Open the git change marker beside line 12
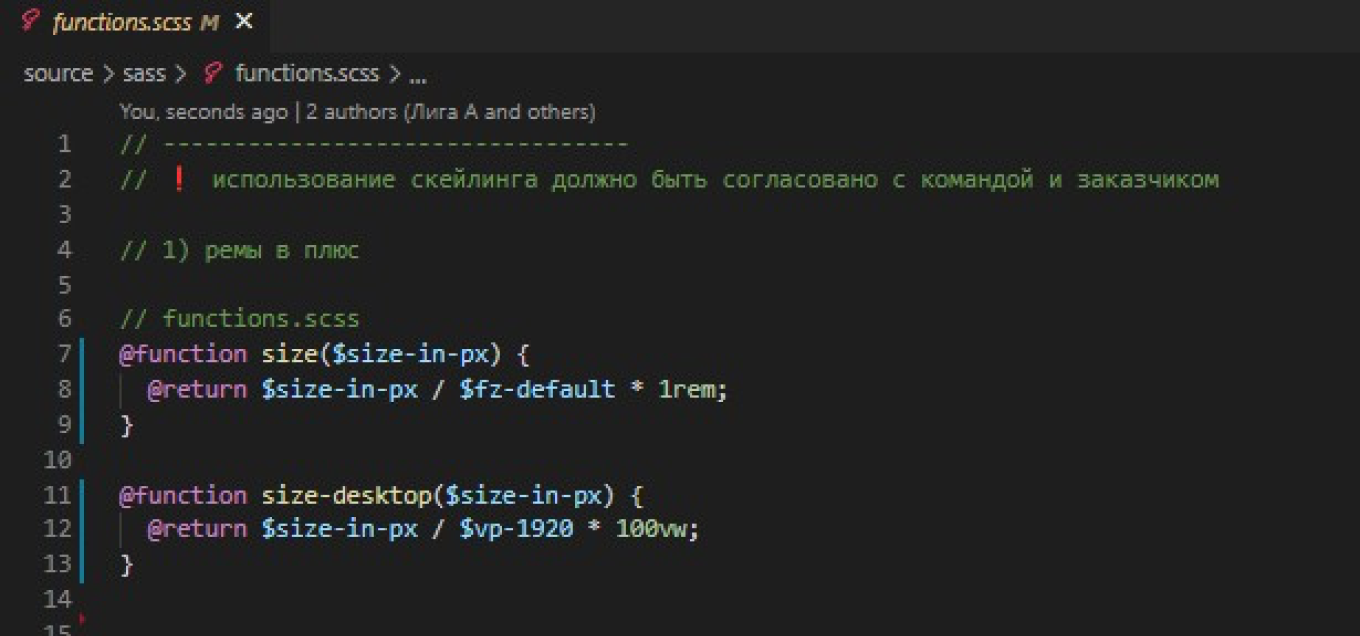Viewport: 1360px width, 636px height. coord(84,530)
